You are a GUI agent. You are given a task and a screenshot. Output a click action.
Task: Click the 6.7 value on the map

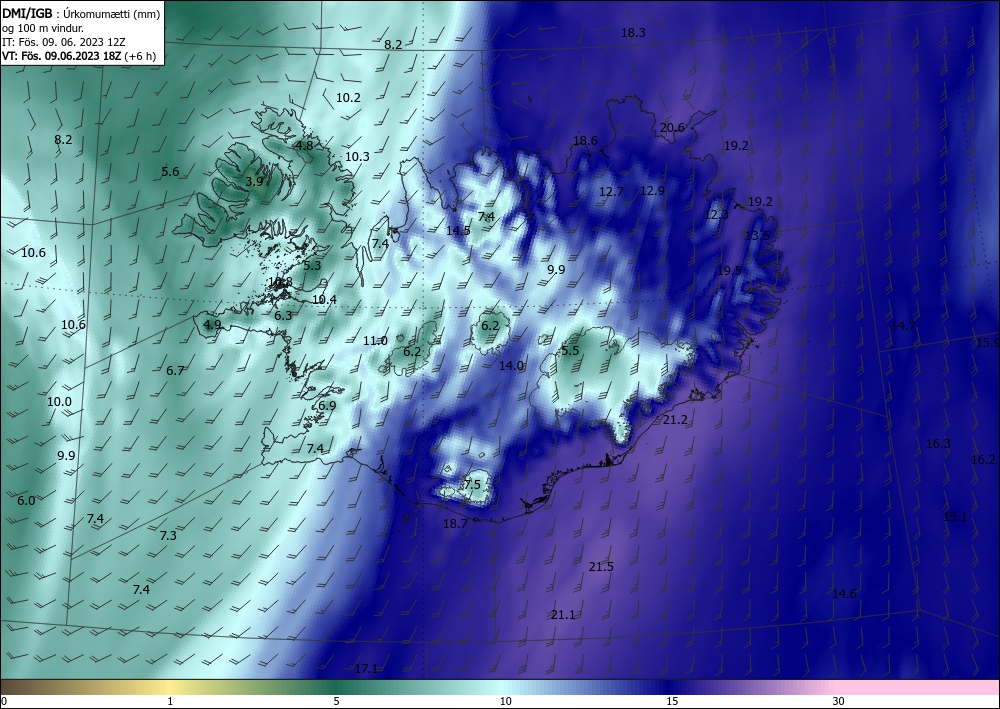click(175, 370)
